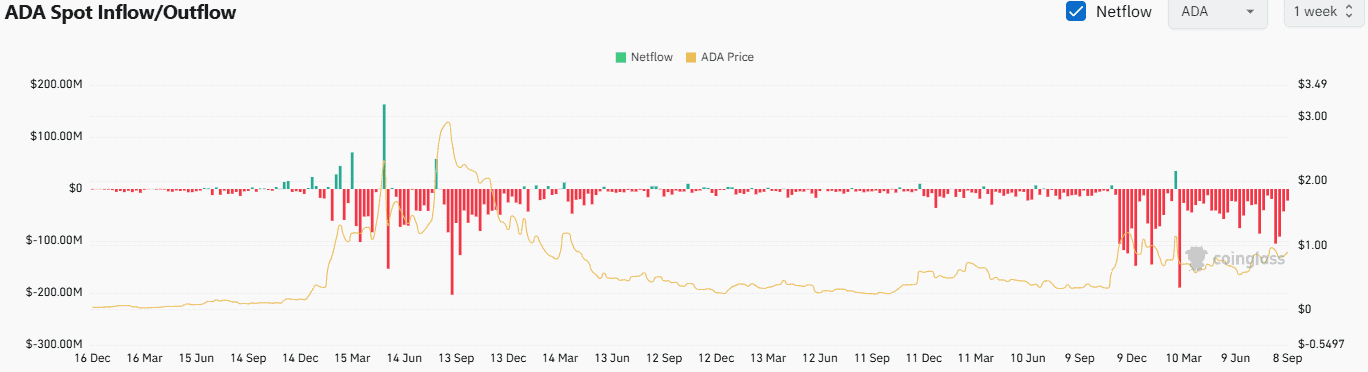
Task: Click the 13 Sep date axis label
Action: pyautogui.click(x=457, y=357)
